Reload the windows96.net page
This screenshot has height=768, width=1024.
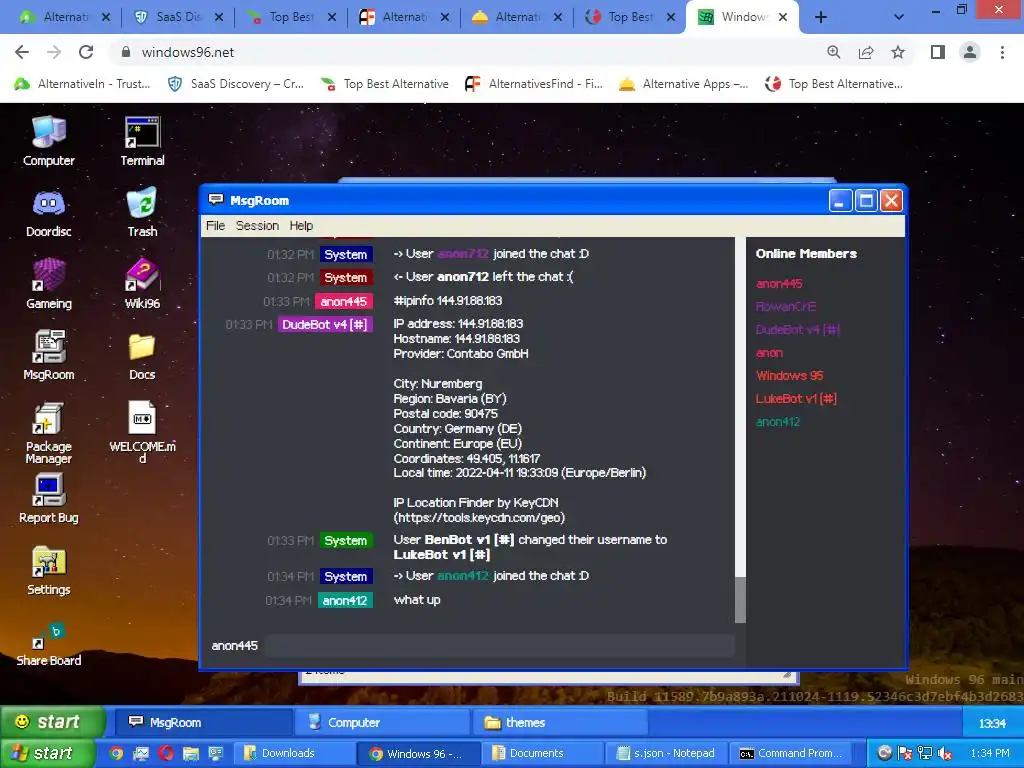pos(86,52)
